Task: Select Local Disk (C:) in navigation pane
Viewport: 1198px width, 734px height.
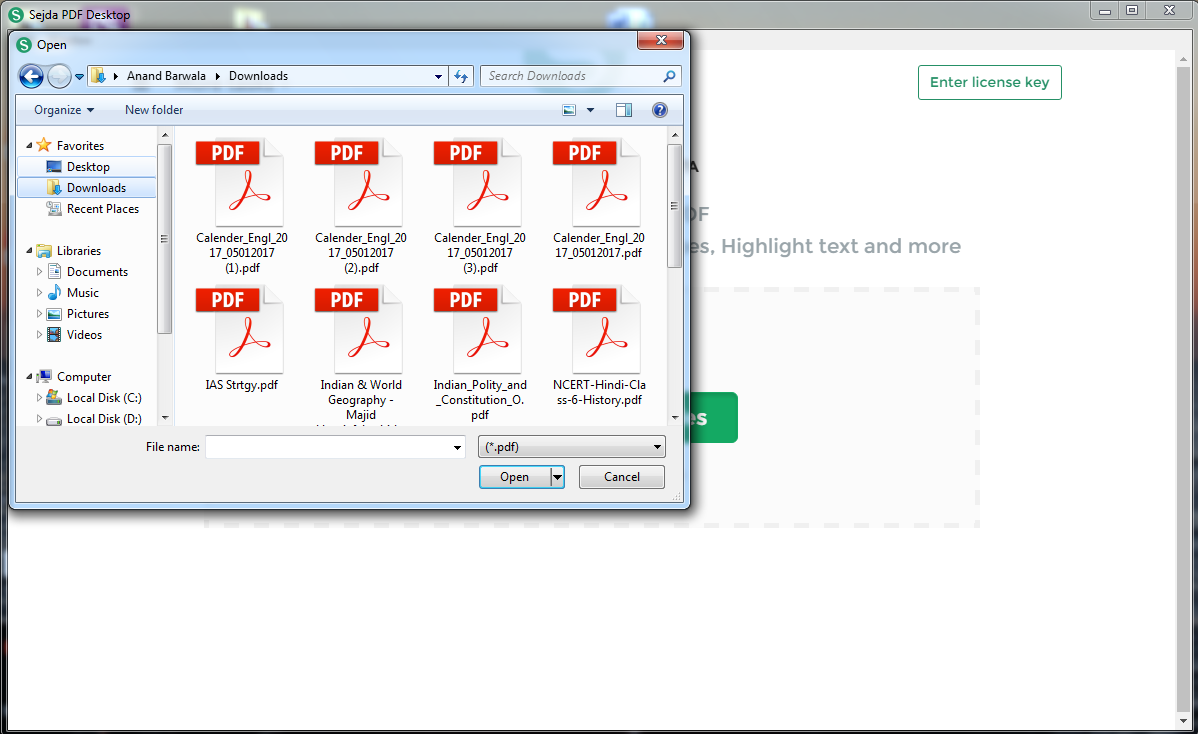Action: point(104,398)
